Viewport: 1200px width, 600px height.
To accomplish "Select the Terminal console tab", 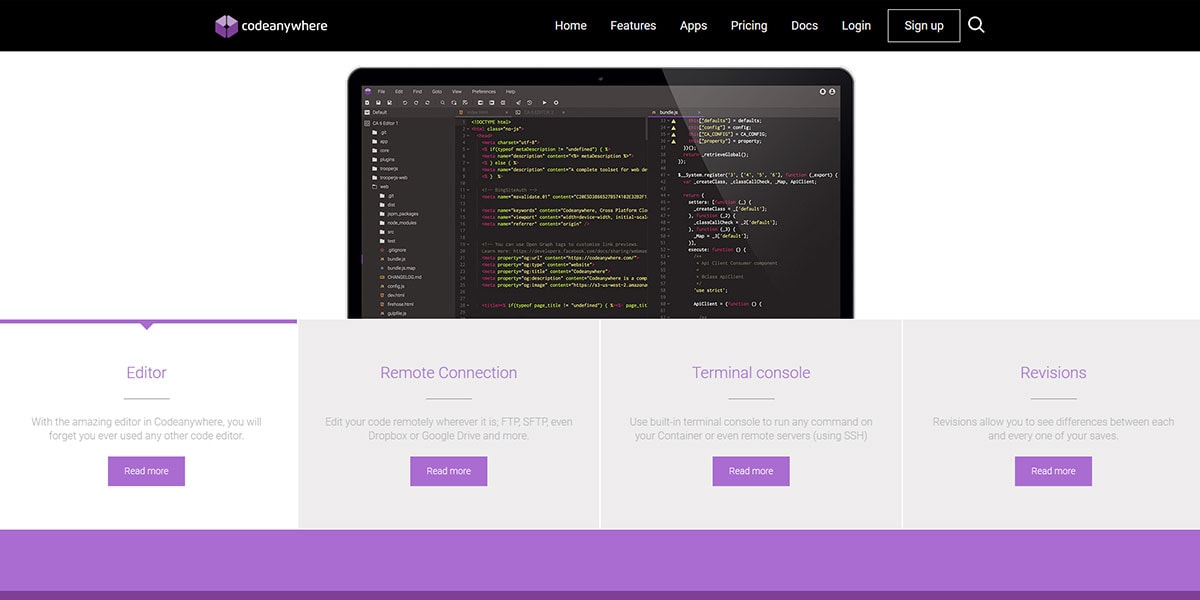I will [x=750, y=373].
